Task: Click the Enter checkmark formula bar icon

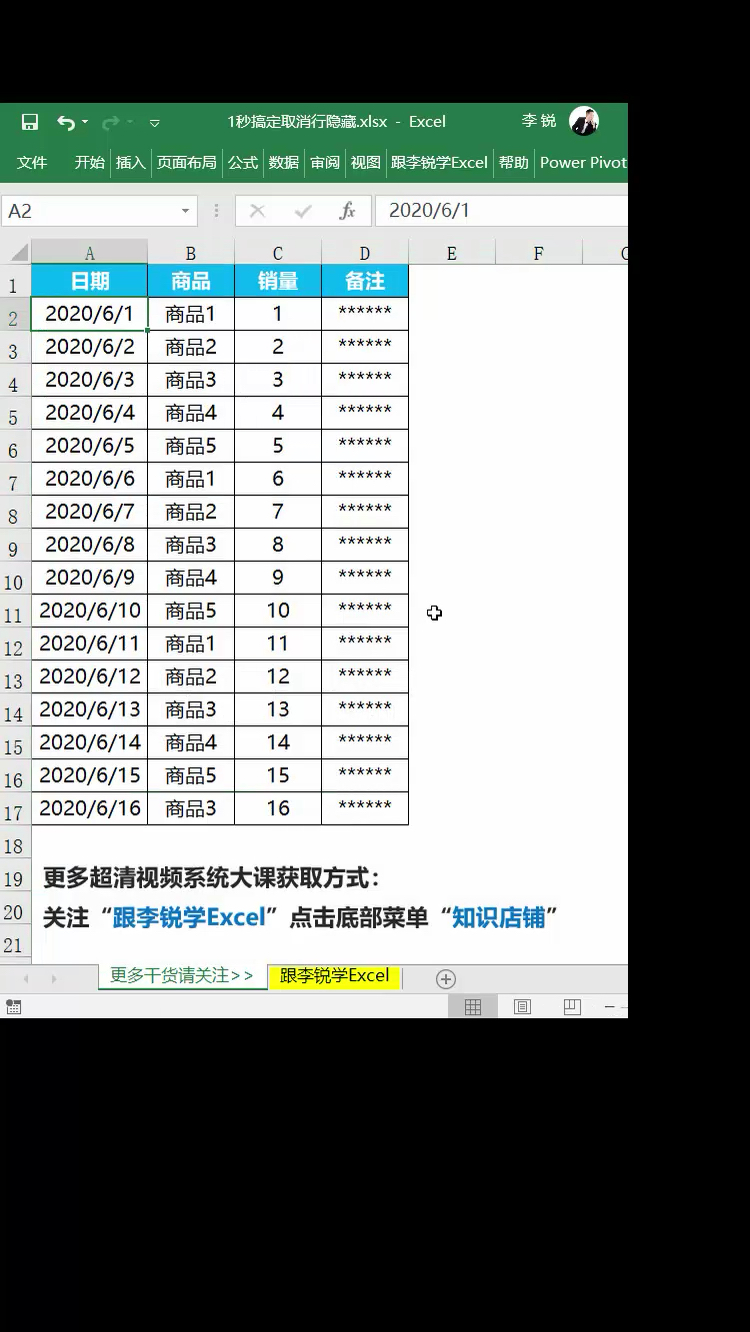Action: tap(303, 211)
